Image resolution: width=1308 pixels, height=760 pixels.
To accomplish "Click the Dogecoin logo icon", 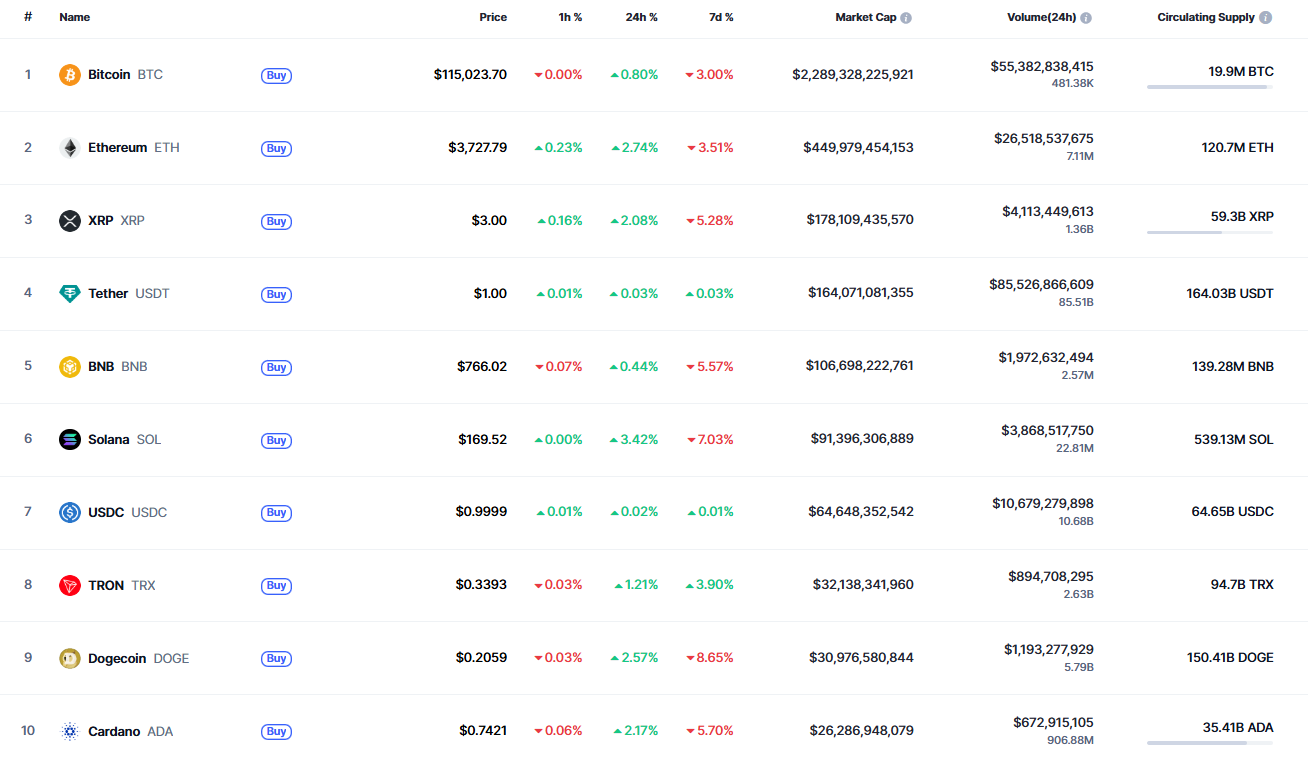I will point(70,659).
